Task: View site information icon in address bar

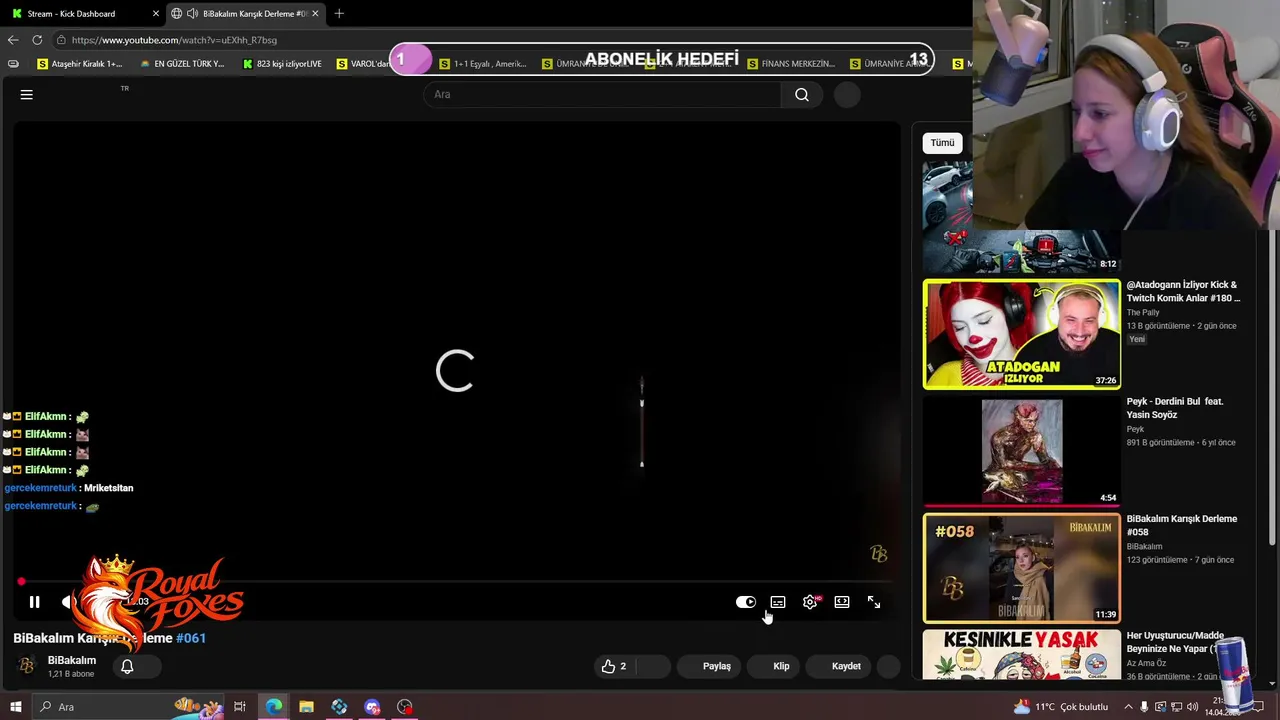Action: (61, 40)
